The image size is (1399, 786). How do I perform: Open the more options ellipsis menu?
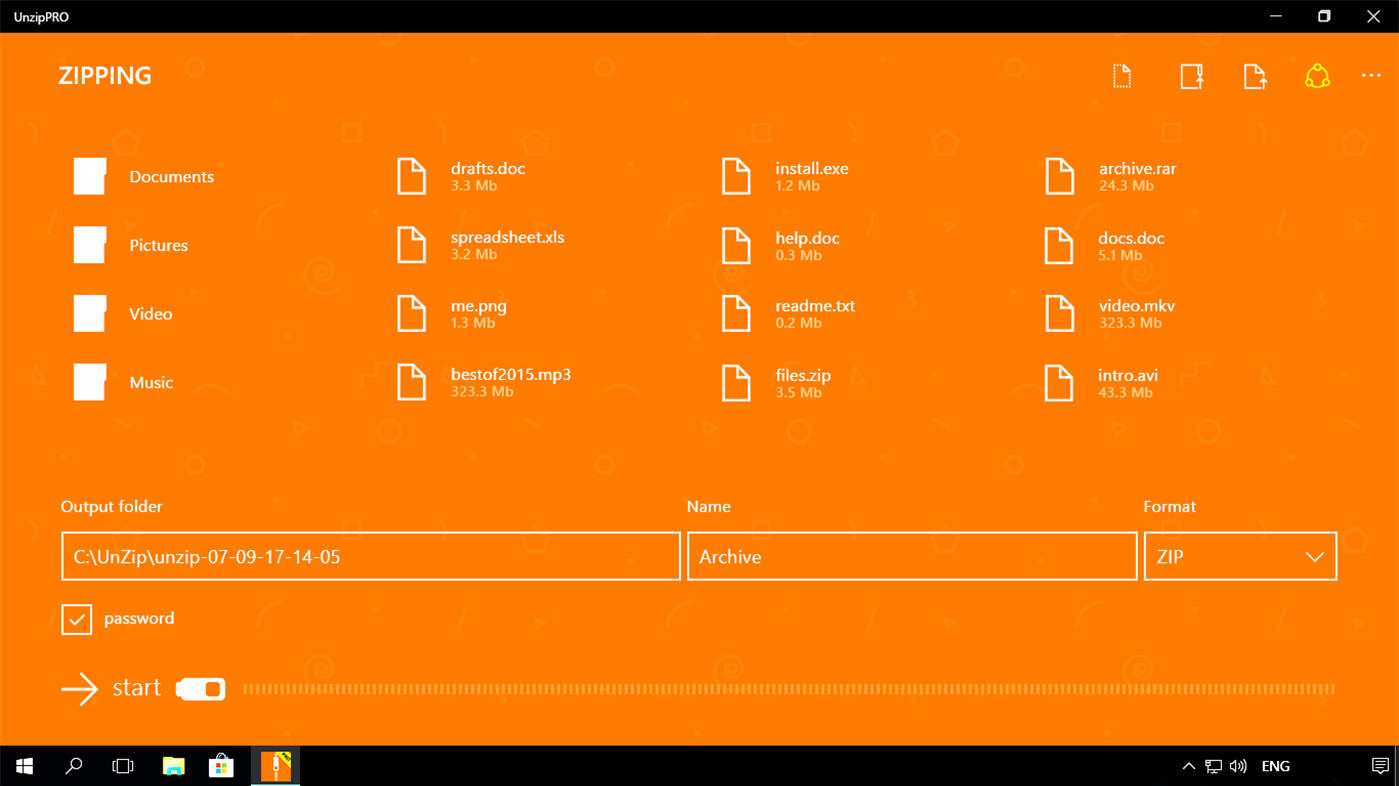click(1373, 75)
